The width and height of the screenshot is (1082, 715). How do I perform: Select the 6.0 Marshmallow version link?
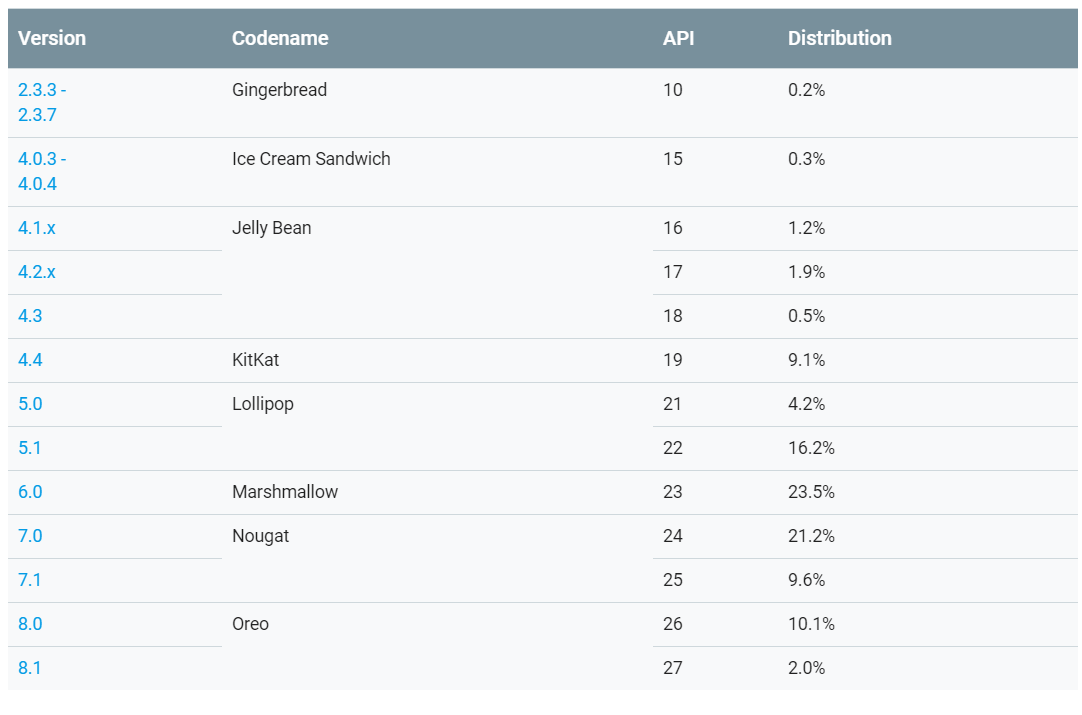tap(30, 492)
